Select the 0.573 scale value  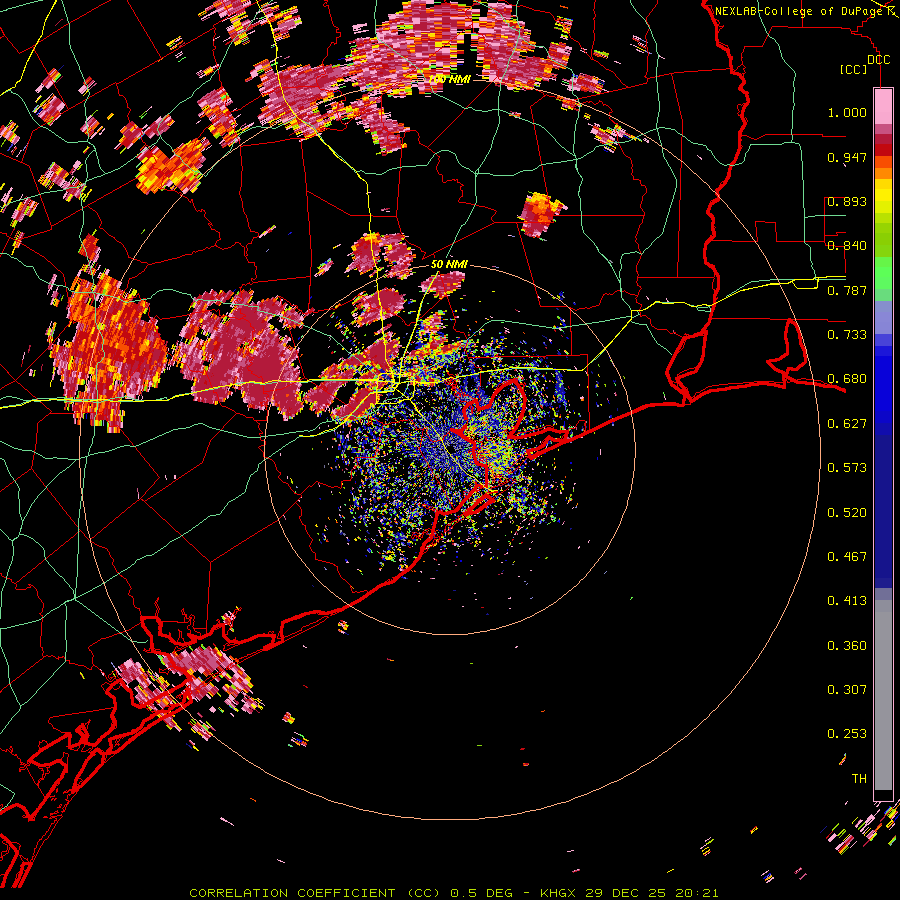(847, 468)
